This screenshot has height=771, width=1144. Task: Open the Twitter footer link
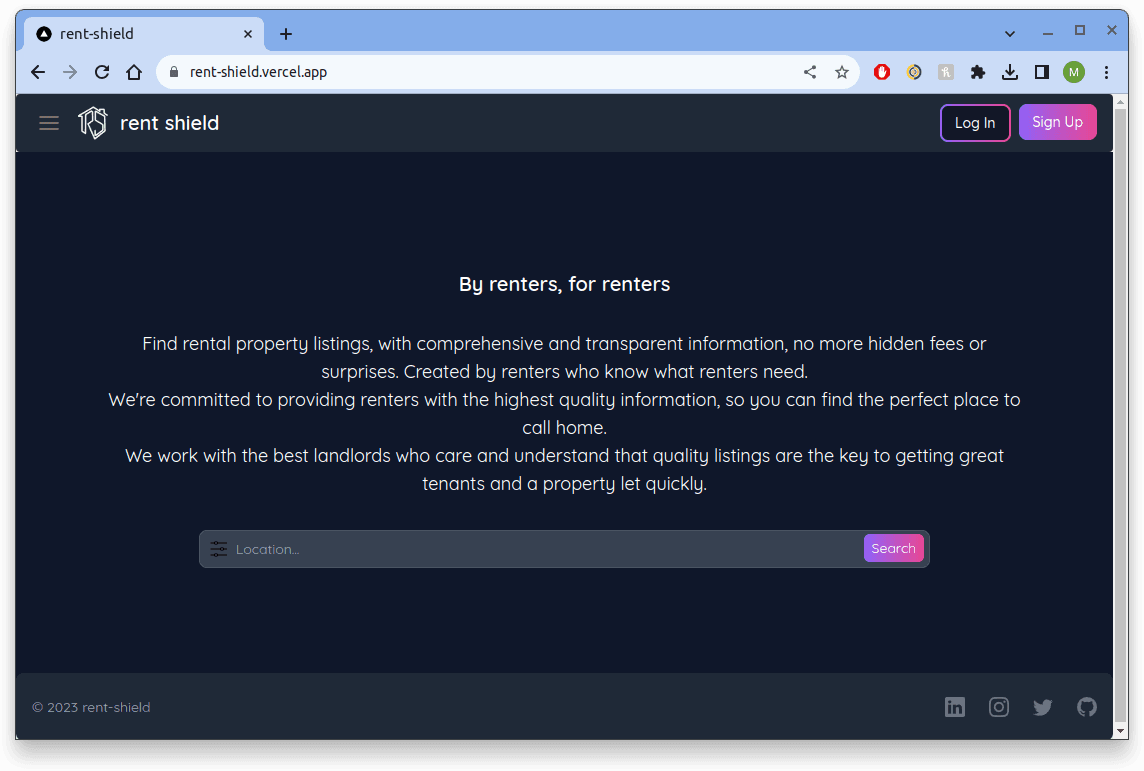pyautogui.click(x=1043, y=707)
